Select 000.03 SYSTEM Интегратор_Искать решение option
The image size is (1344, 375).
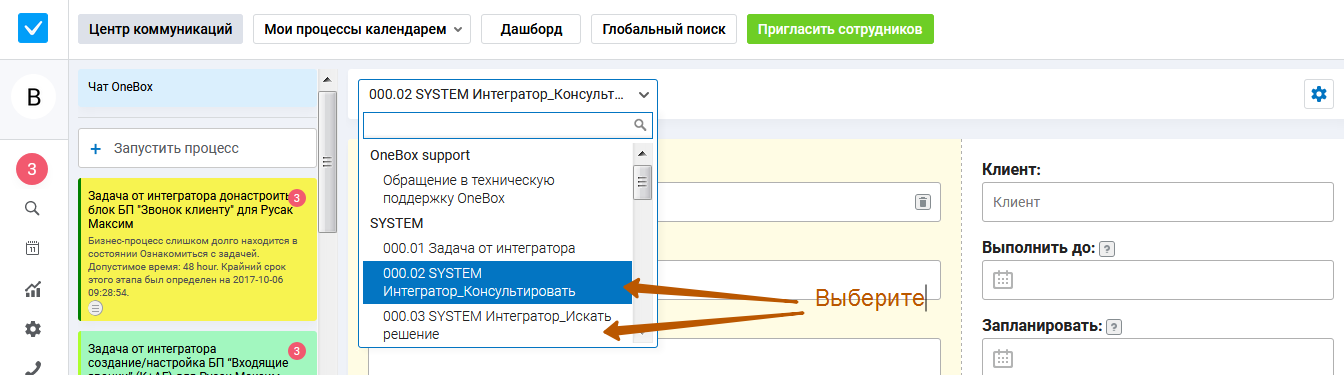coord(497,325)
